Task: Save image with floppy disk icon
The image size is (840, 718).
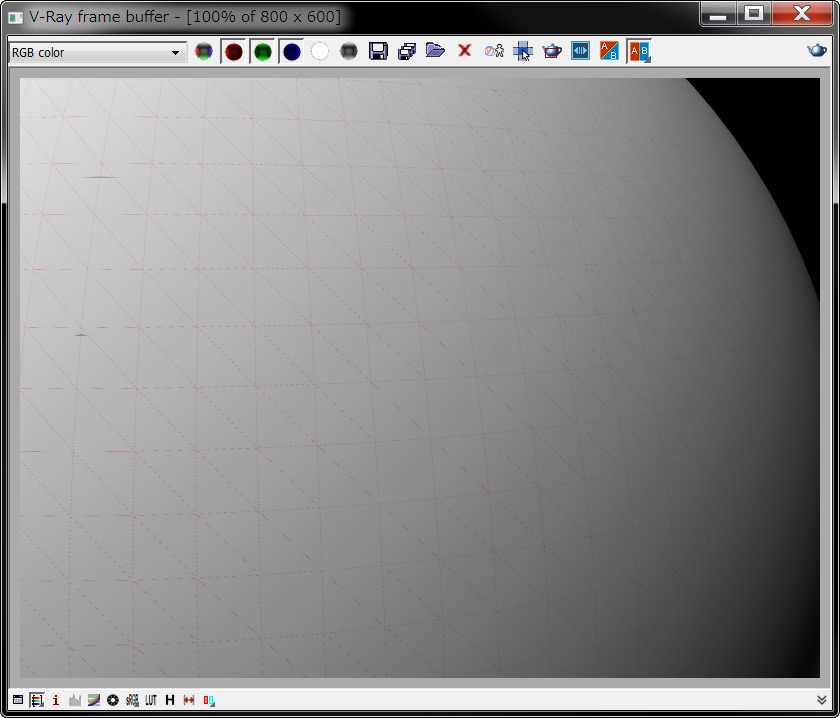Action: point(378,51)
